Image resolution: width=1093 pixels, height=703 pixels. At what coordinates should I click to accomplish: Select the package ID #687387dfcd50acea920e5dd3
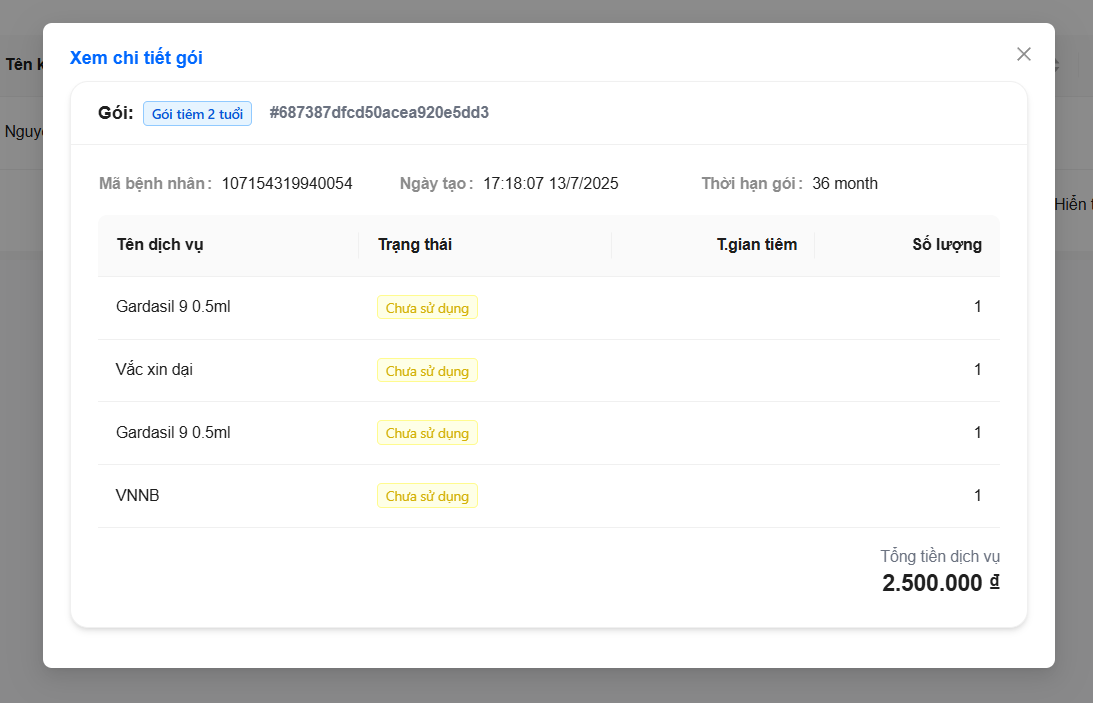[x=379, y=113]
